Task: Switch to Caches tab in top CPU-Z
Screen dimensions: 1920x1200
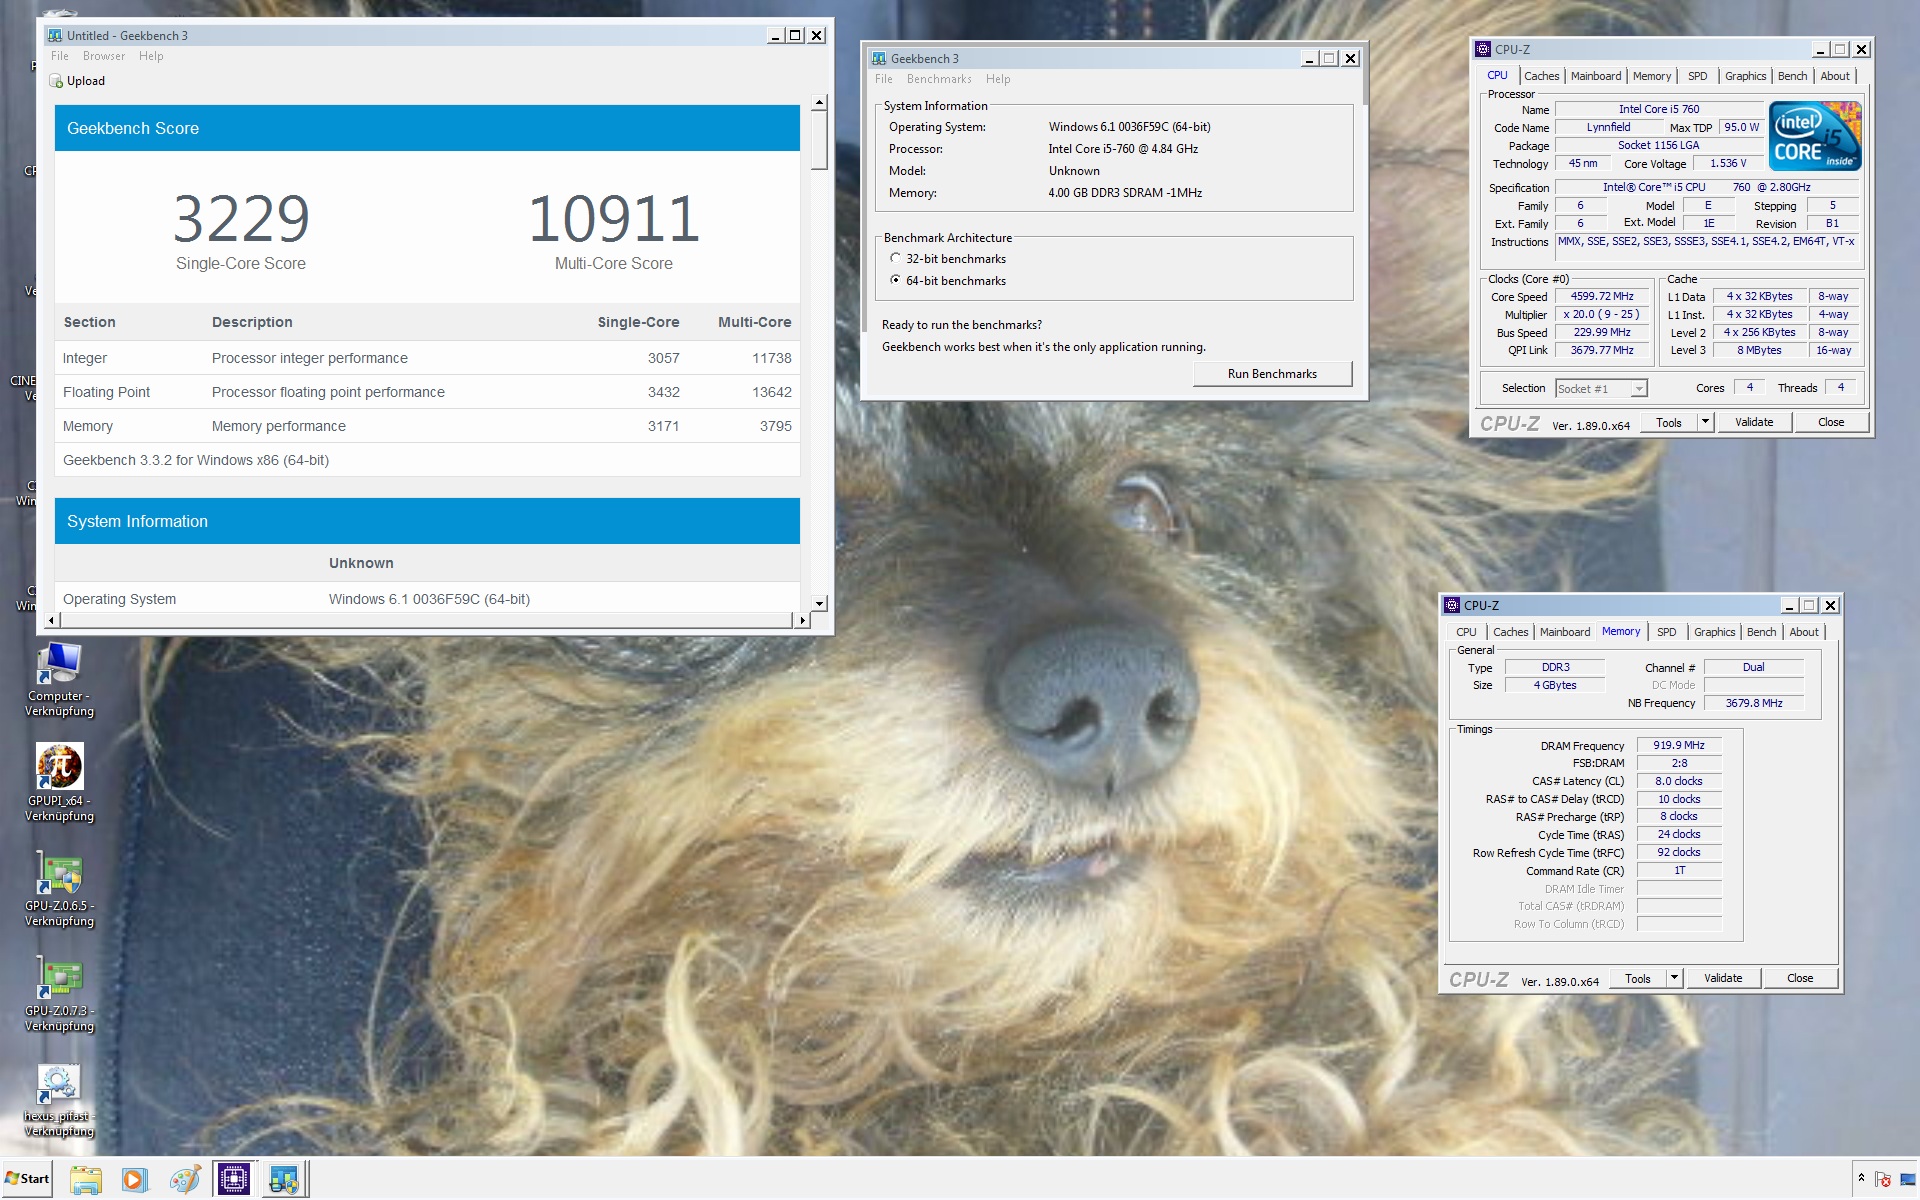Action: (1541, 76)
